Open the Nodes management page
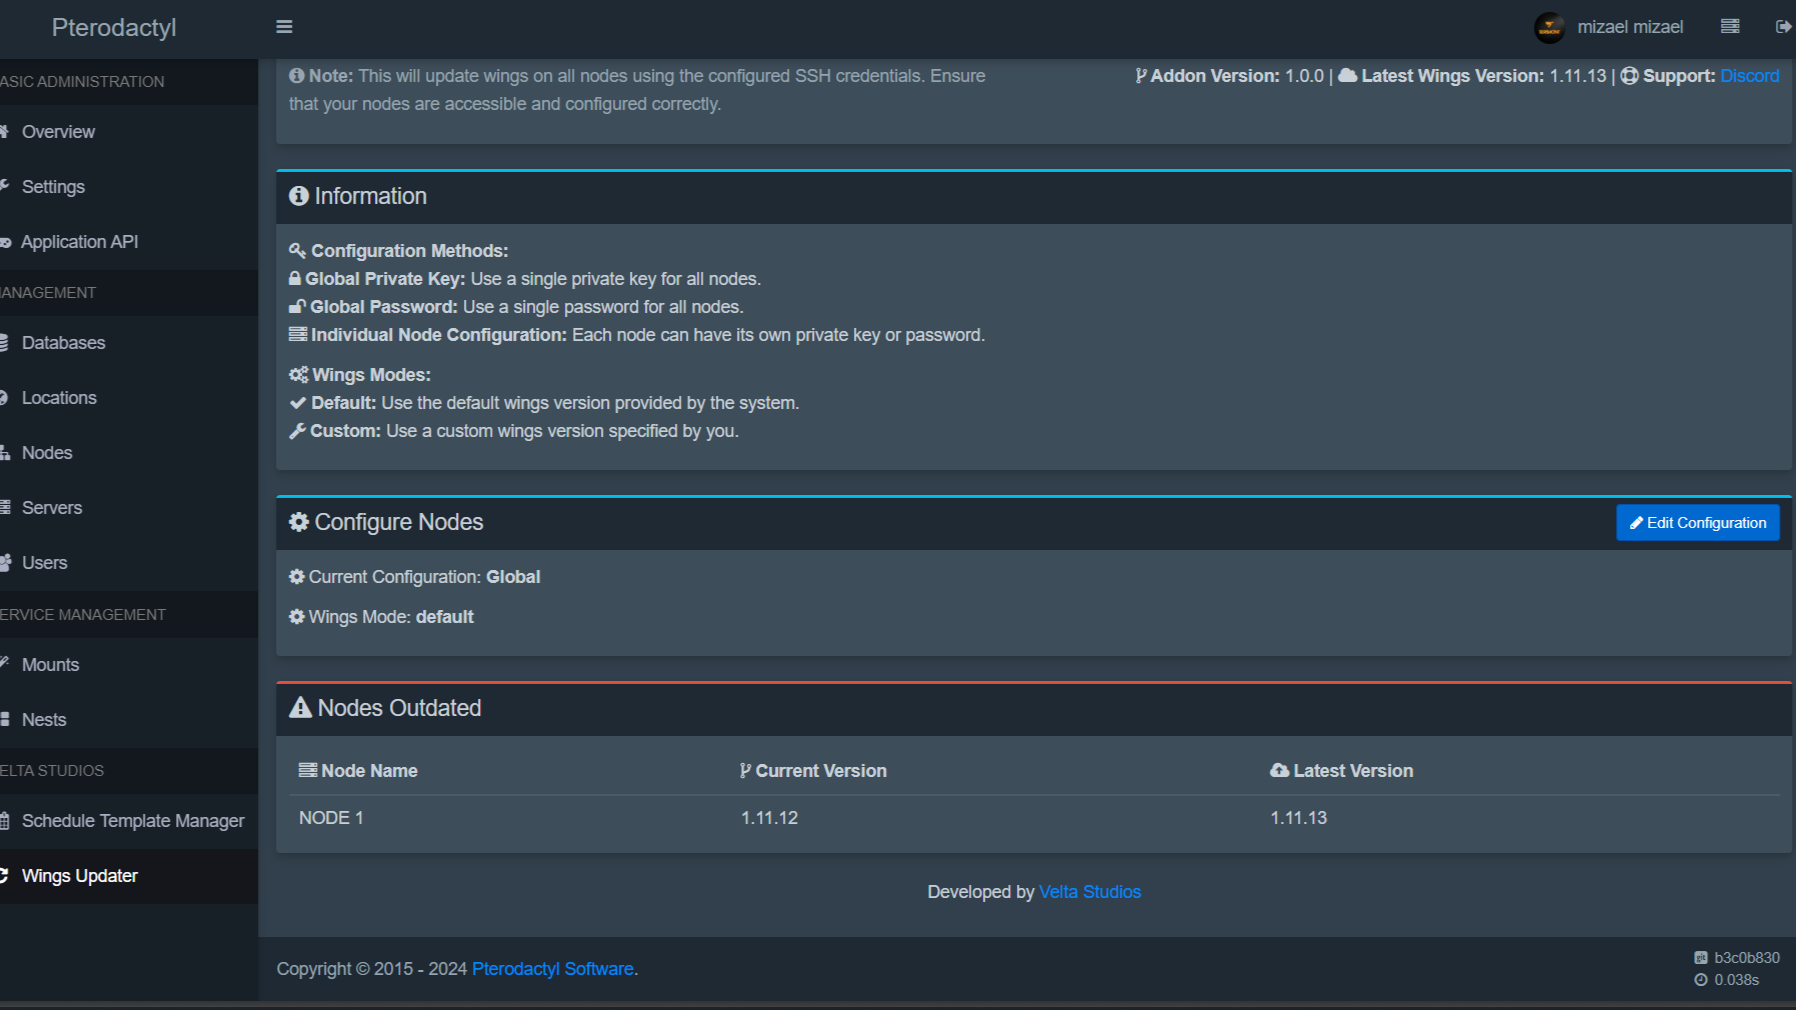1796x1010 pixels. point(47,453)
